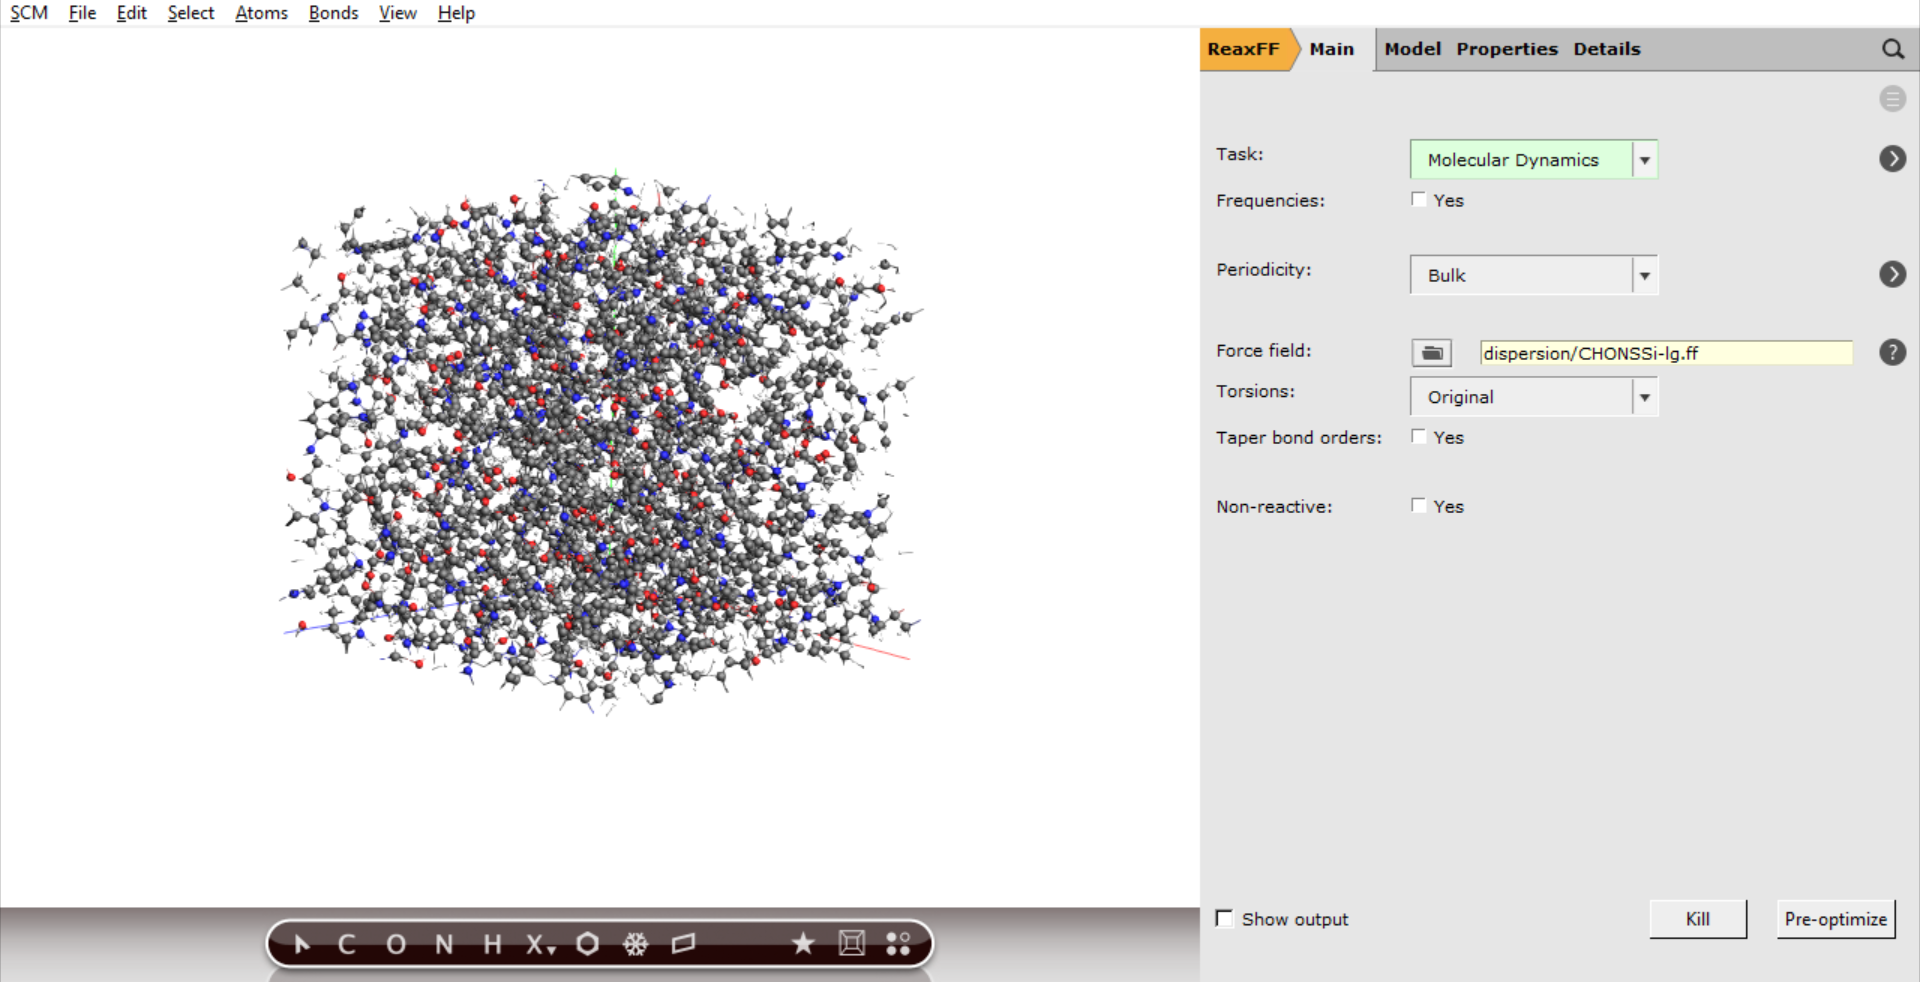Image resolution: width=1920 pixels, height=982 pixels.
Task: Open the Periodicity dropdown
Action: click(x=1645, y=275)
